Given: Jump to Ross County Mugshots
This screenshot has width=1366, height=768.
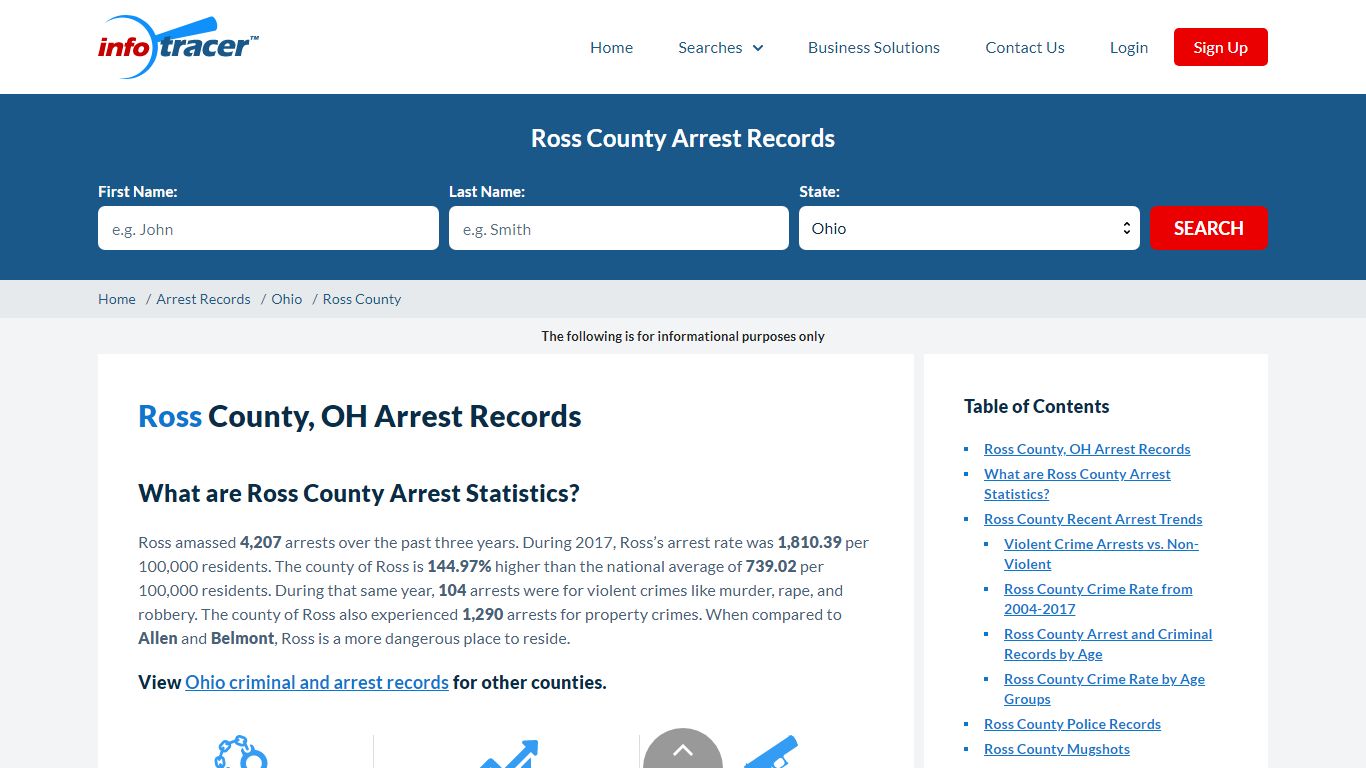Looking at the screenshot, I should point(1057,749).
